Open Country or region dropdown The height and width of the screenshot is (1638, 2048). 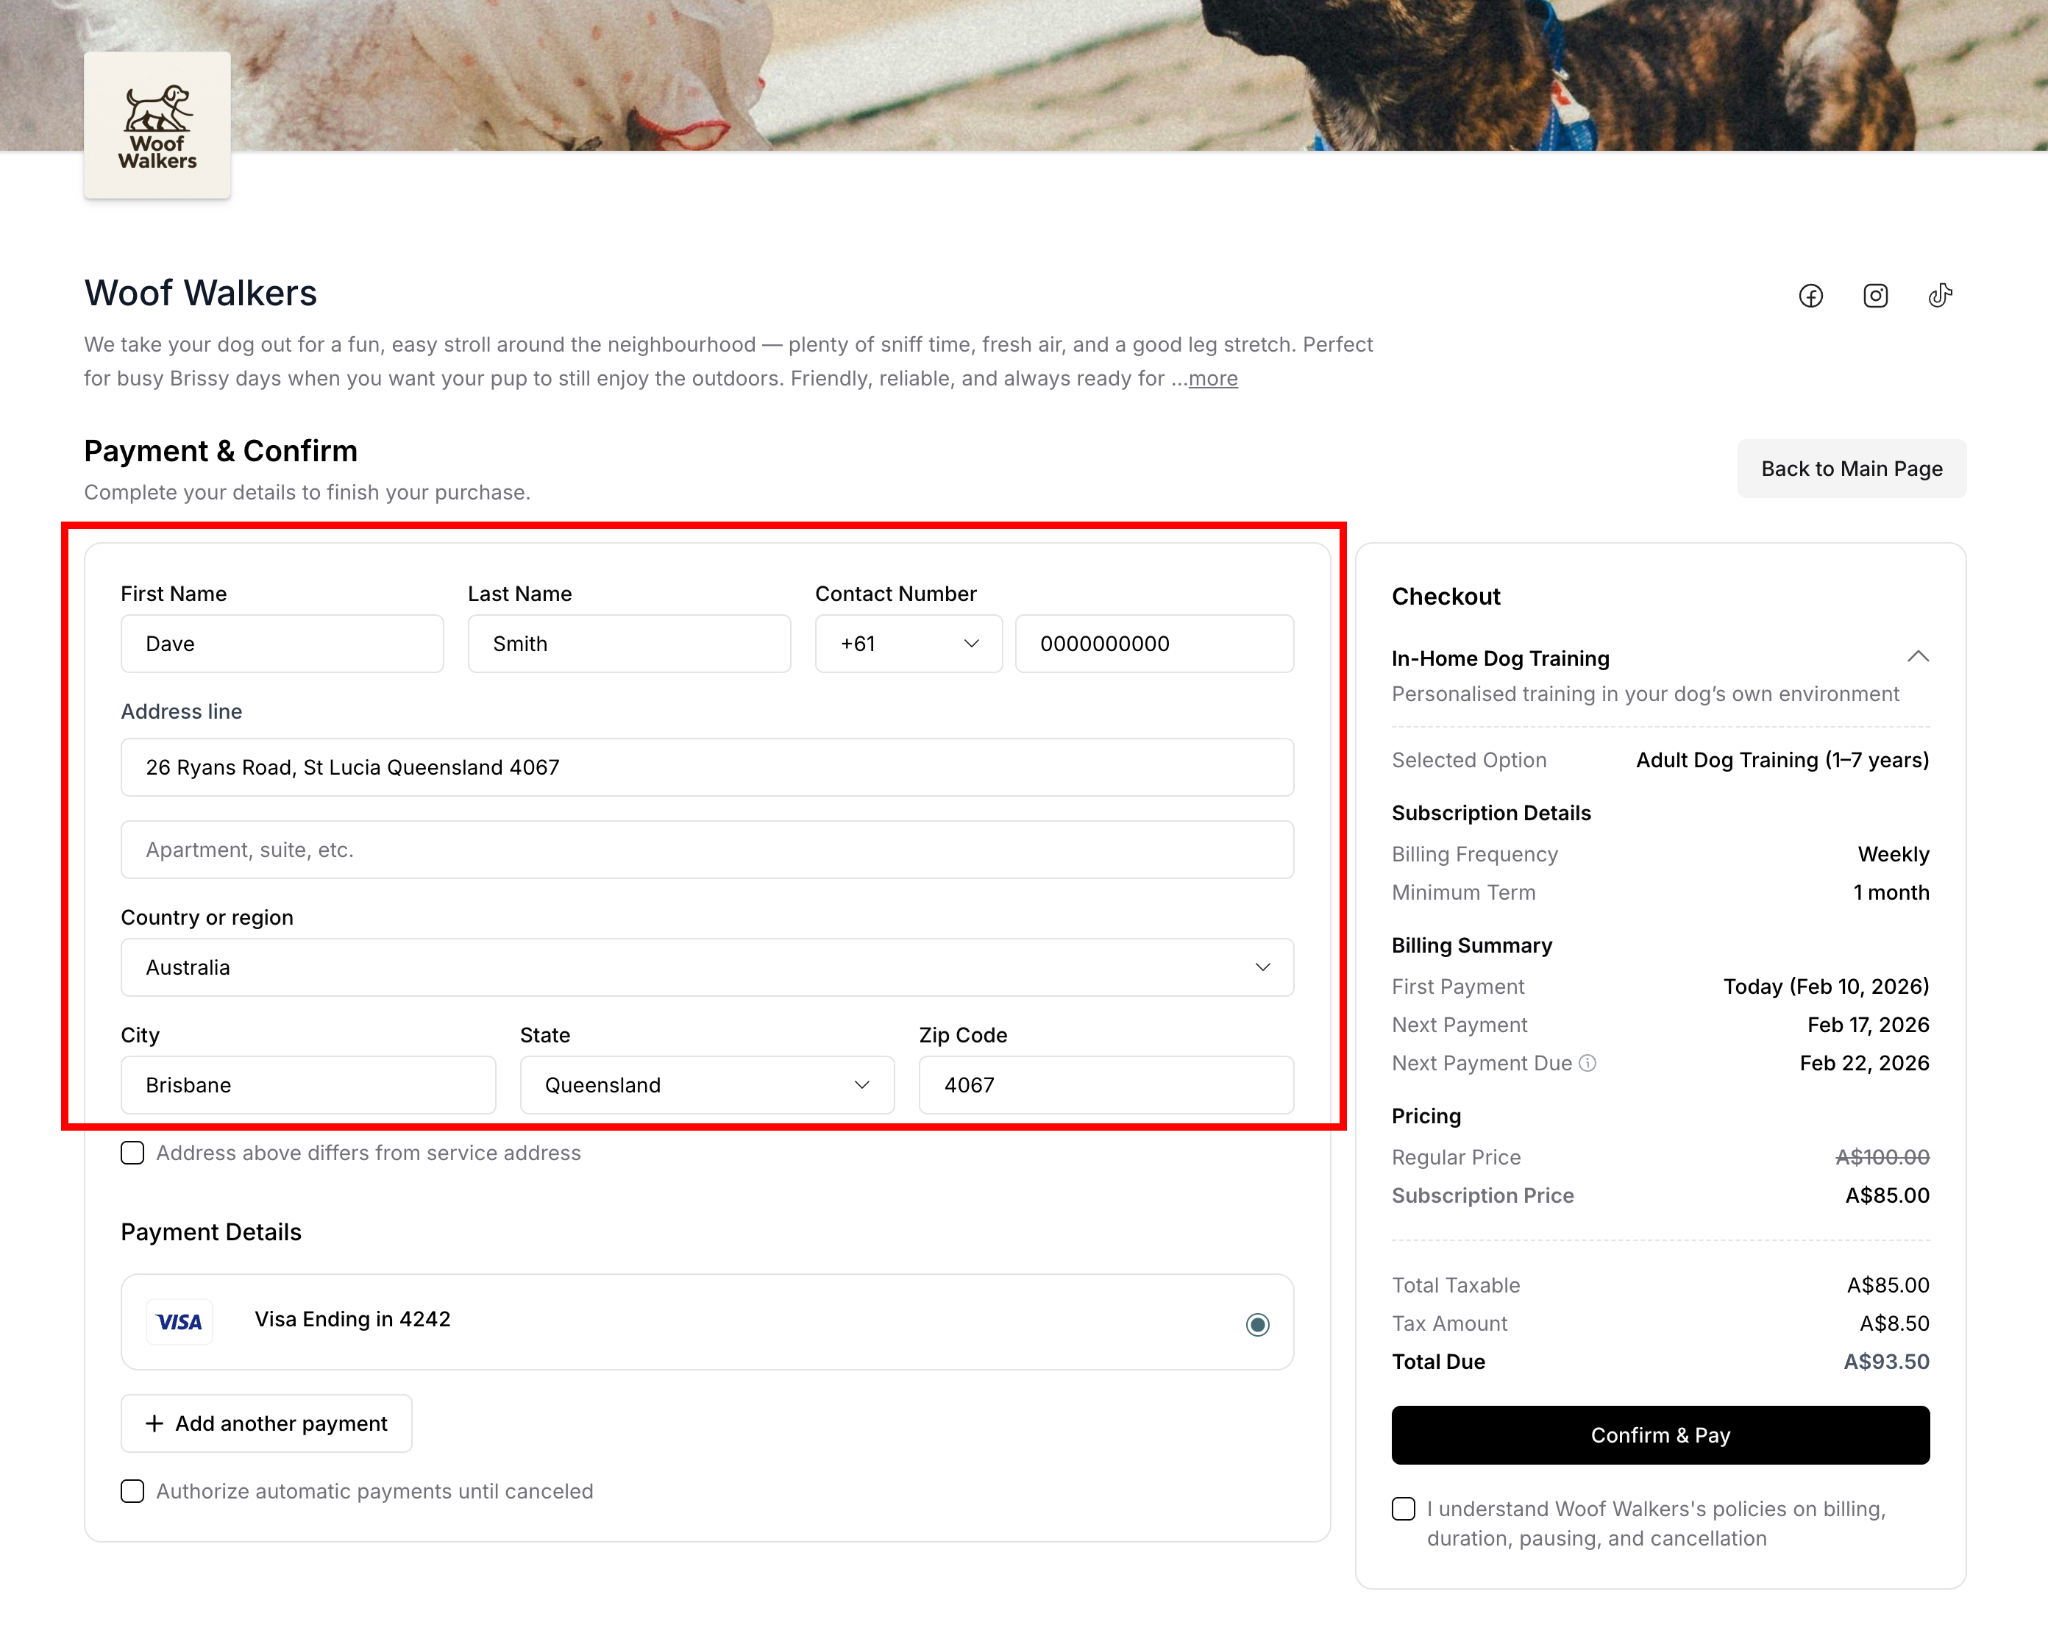[x=707, y=967]
